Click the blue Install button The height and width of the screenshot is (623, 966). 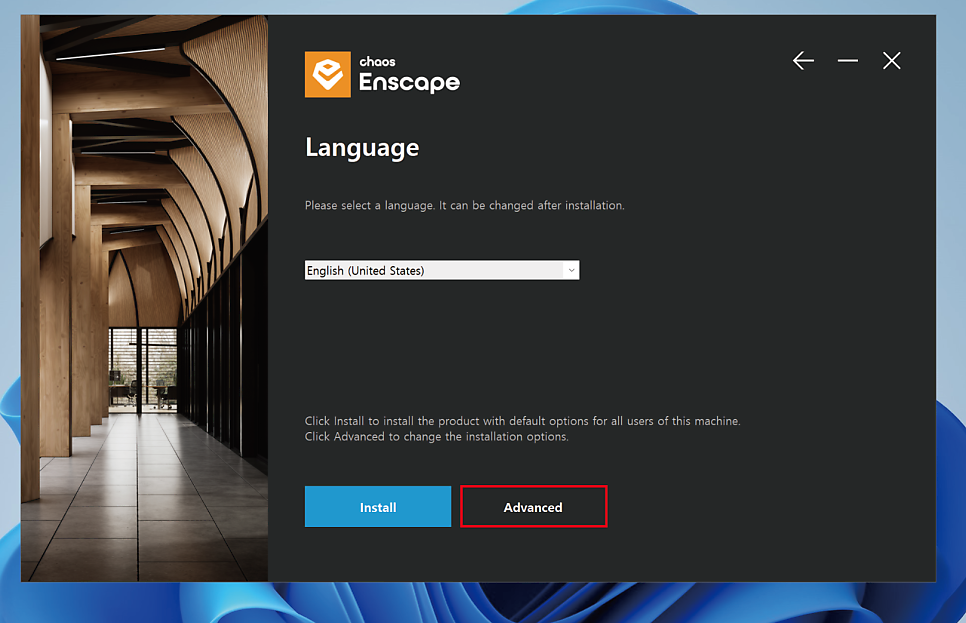click(378, 507)
